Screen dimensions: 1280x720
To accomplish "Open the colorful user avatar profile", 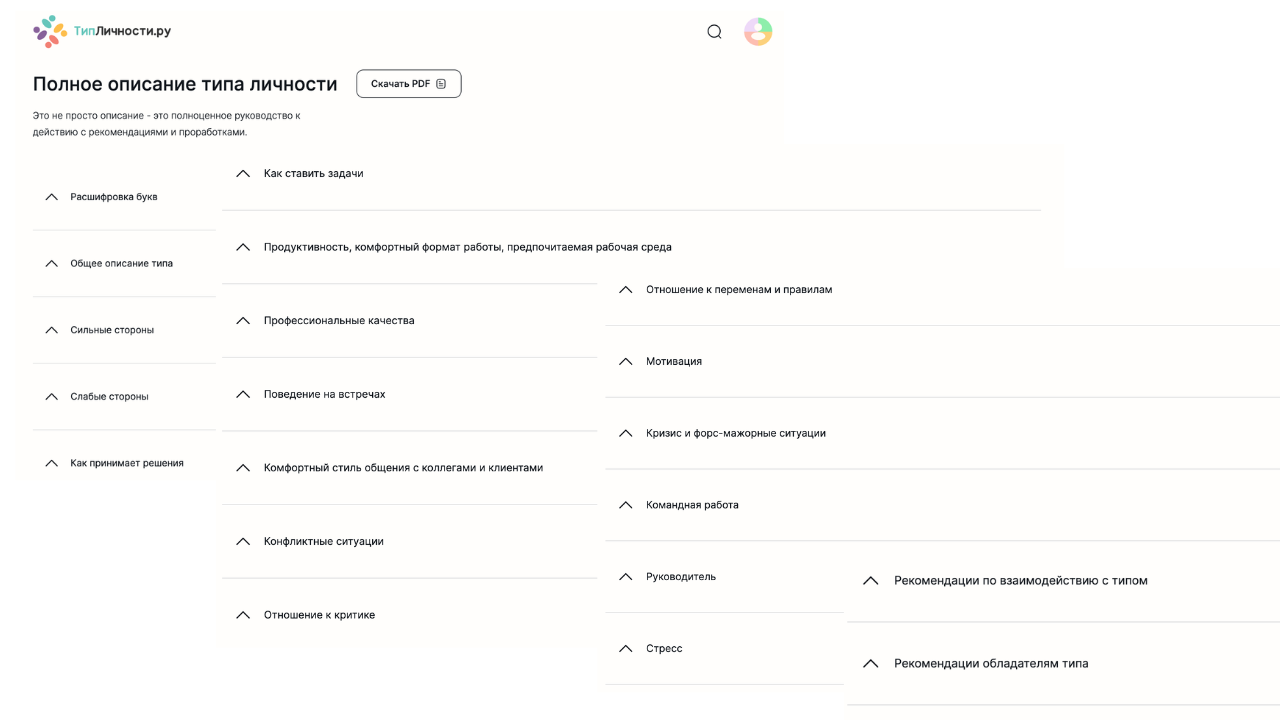I will 758,32.
